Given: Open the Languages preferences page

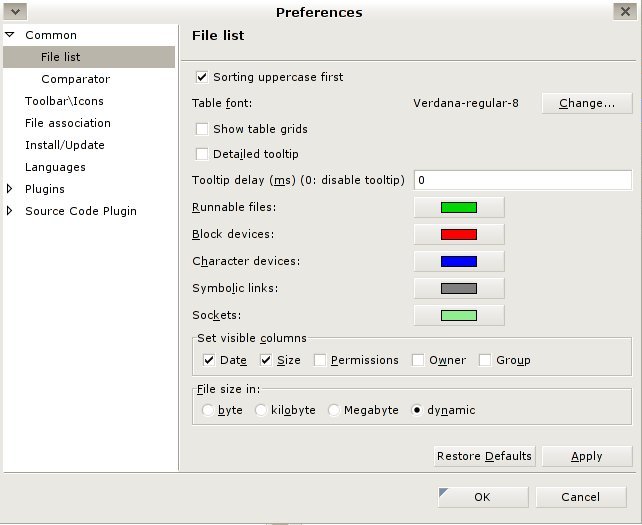Looking at the screenshot, I should (55, 167).
